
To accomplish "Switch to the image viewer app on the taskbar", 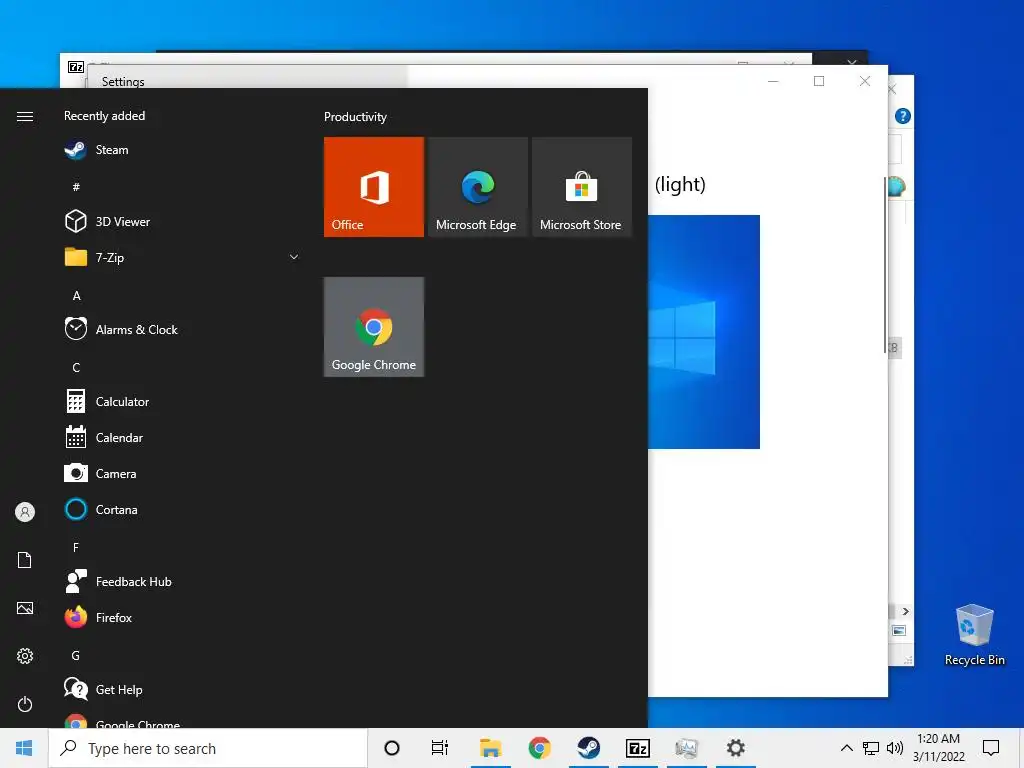I will click(686, 748).
